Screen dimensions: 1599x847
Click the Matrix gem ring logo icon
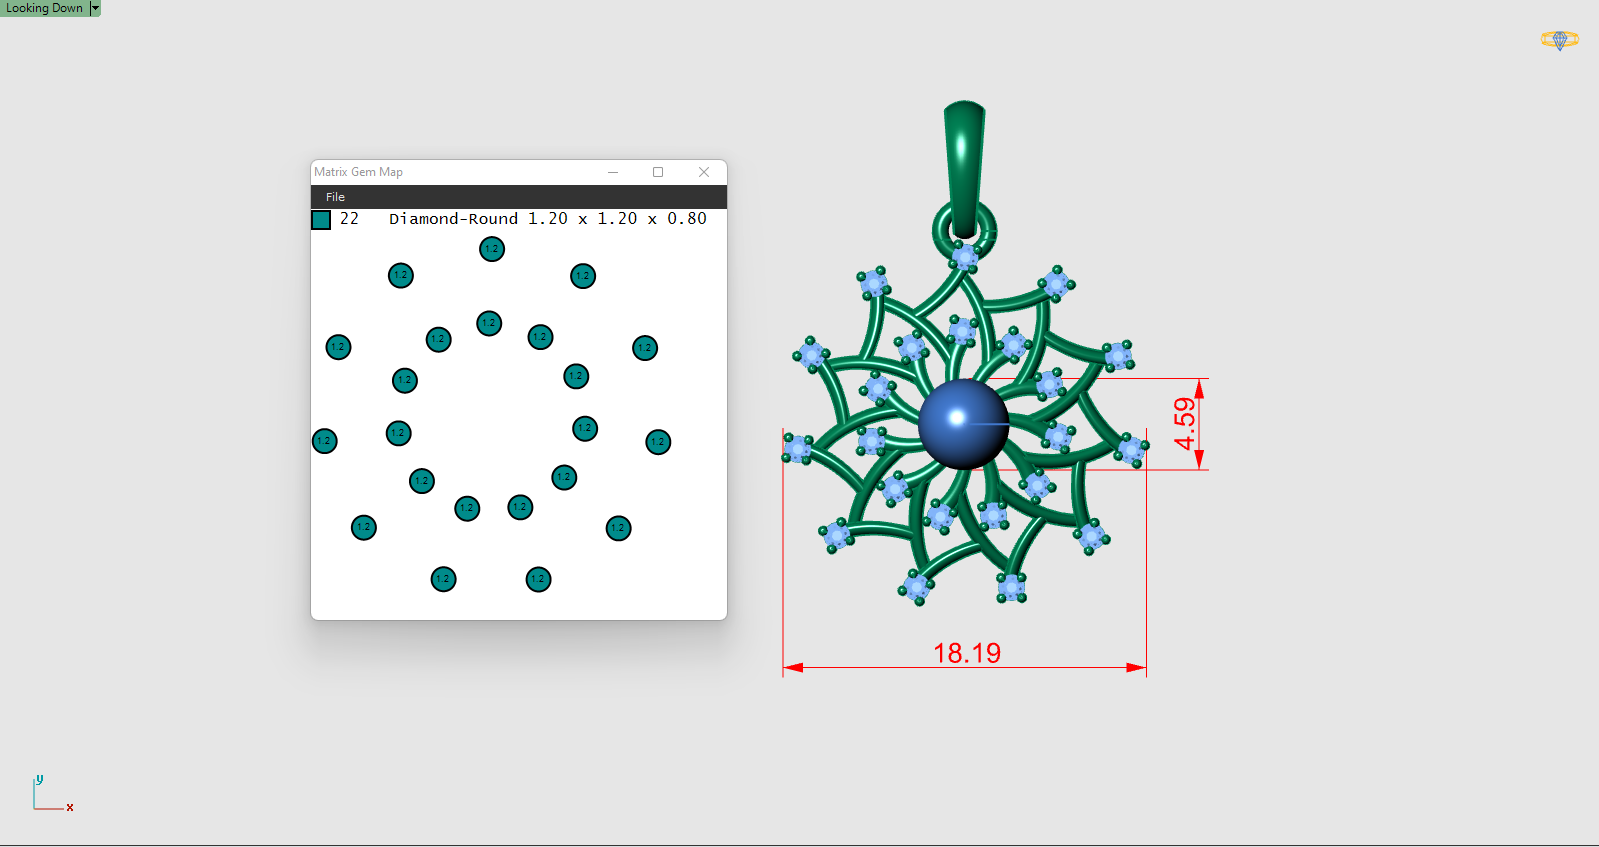[1559, 40]
